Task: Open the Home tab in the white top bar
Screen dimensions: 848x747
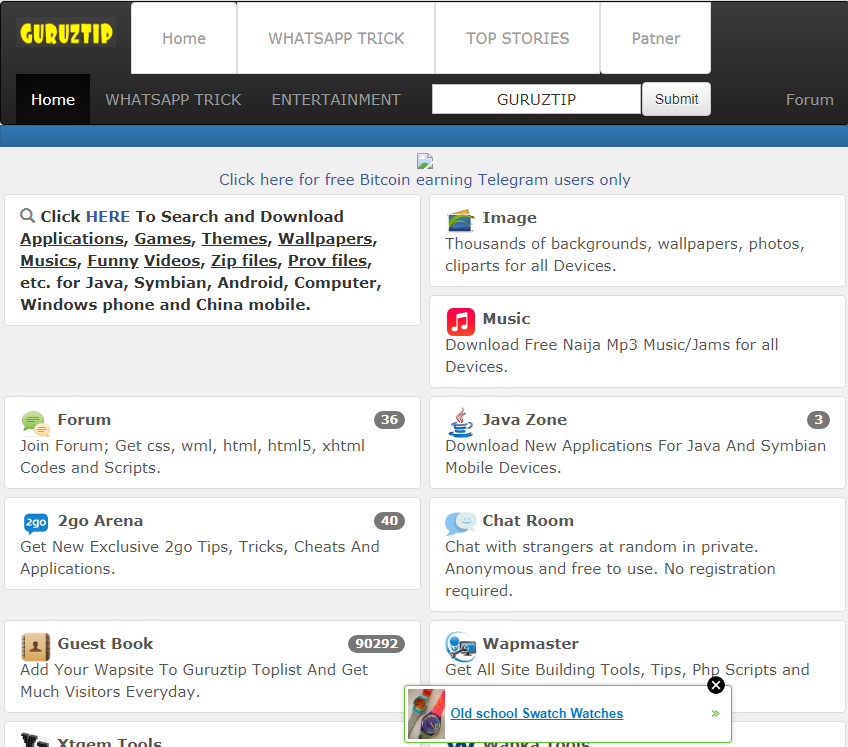Action: coord(184,38)
